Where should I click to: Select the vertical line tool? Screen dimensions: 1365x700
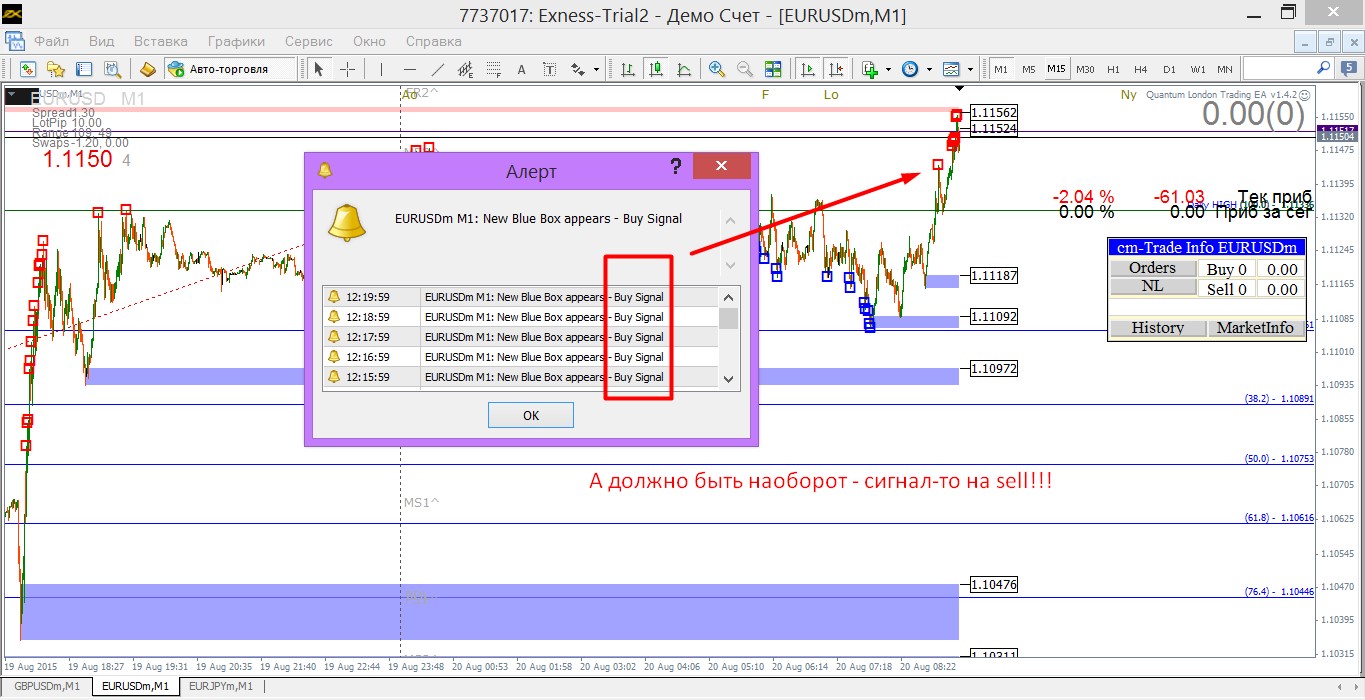point(381,69)
